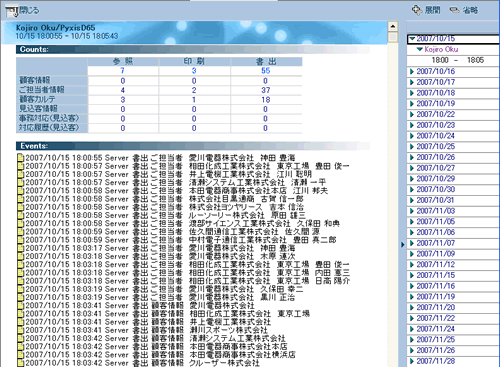The height and width of the screenshot is (367, 500).
Task: Select the 2007/11/15 tree entry
Action: pos(436,275)
